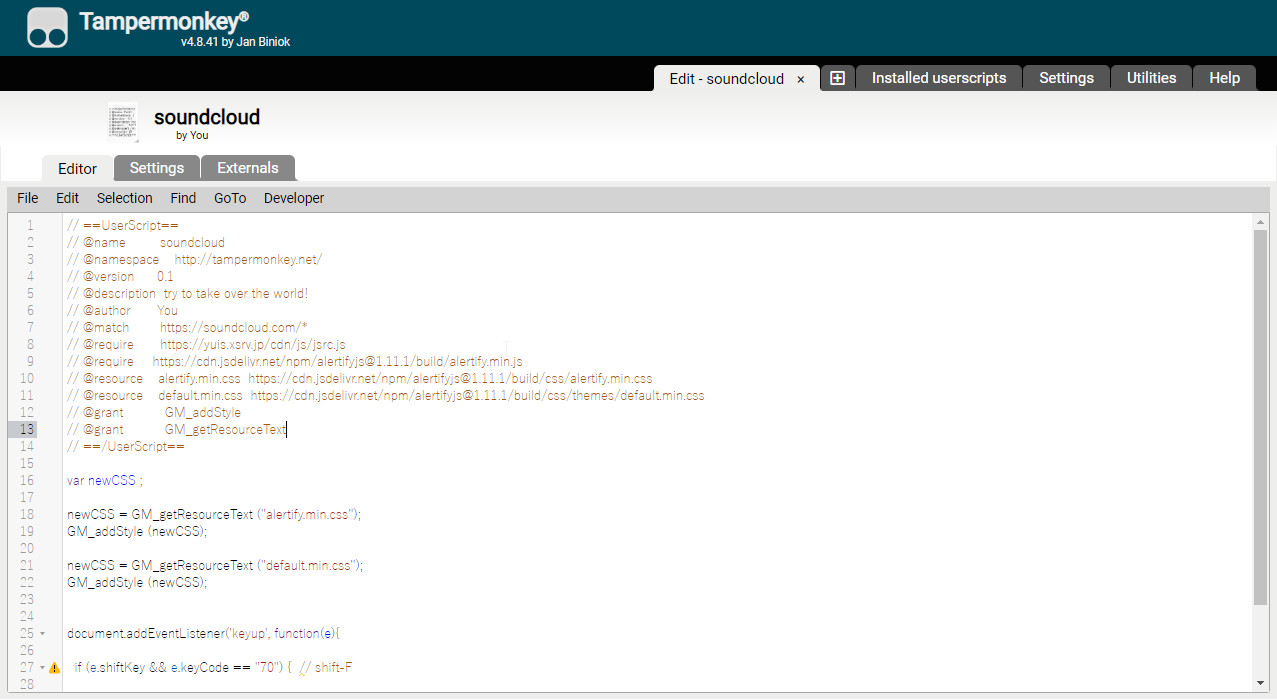This screenshot has width=1277, height=700.
Task: Close the Edit - soundcloud tab
Action: coord(801,79)
